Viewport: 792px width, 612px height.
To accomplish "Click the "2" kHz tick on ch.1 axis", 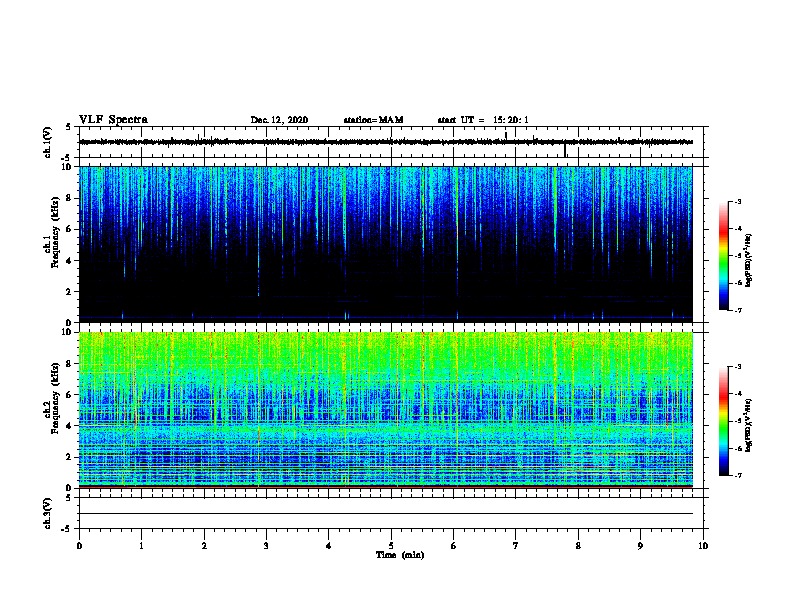I will coord(69,292).
